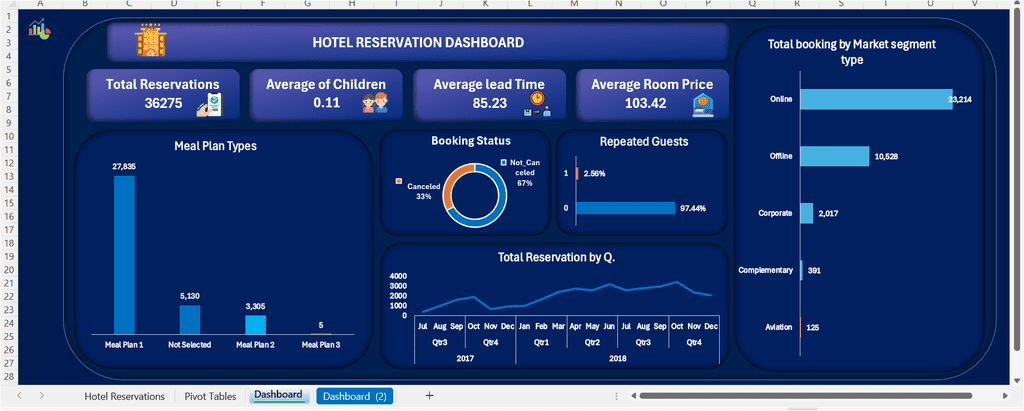Select the clock icon in Average lead Time
This screenshot has height=411, width=1024.
click(537, 104)
